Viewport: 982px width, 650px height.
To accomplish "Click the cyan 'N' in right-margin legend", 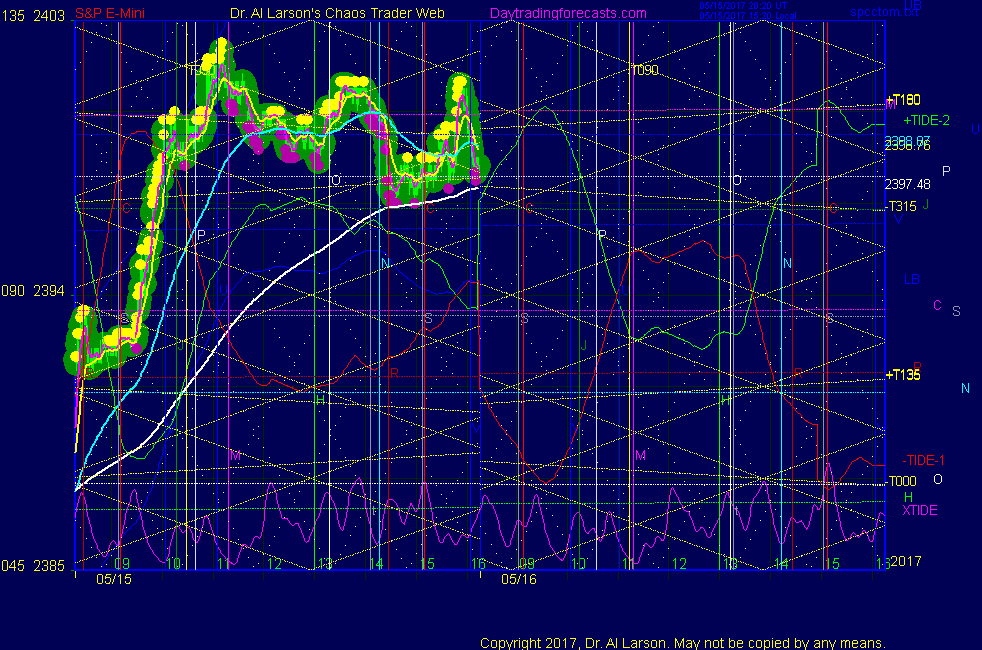I will [x=965, y=389].
